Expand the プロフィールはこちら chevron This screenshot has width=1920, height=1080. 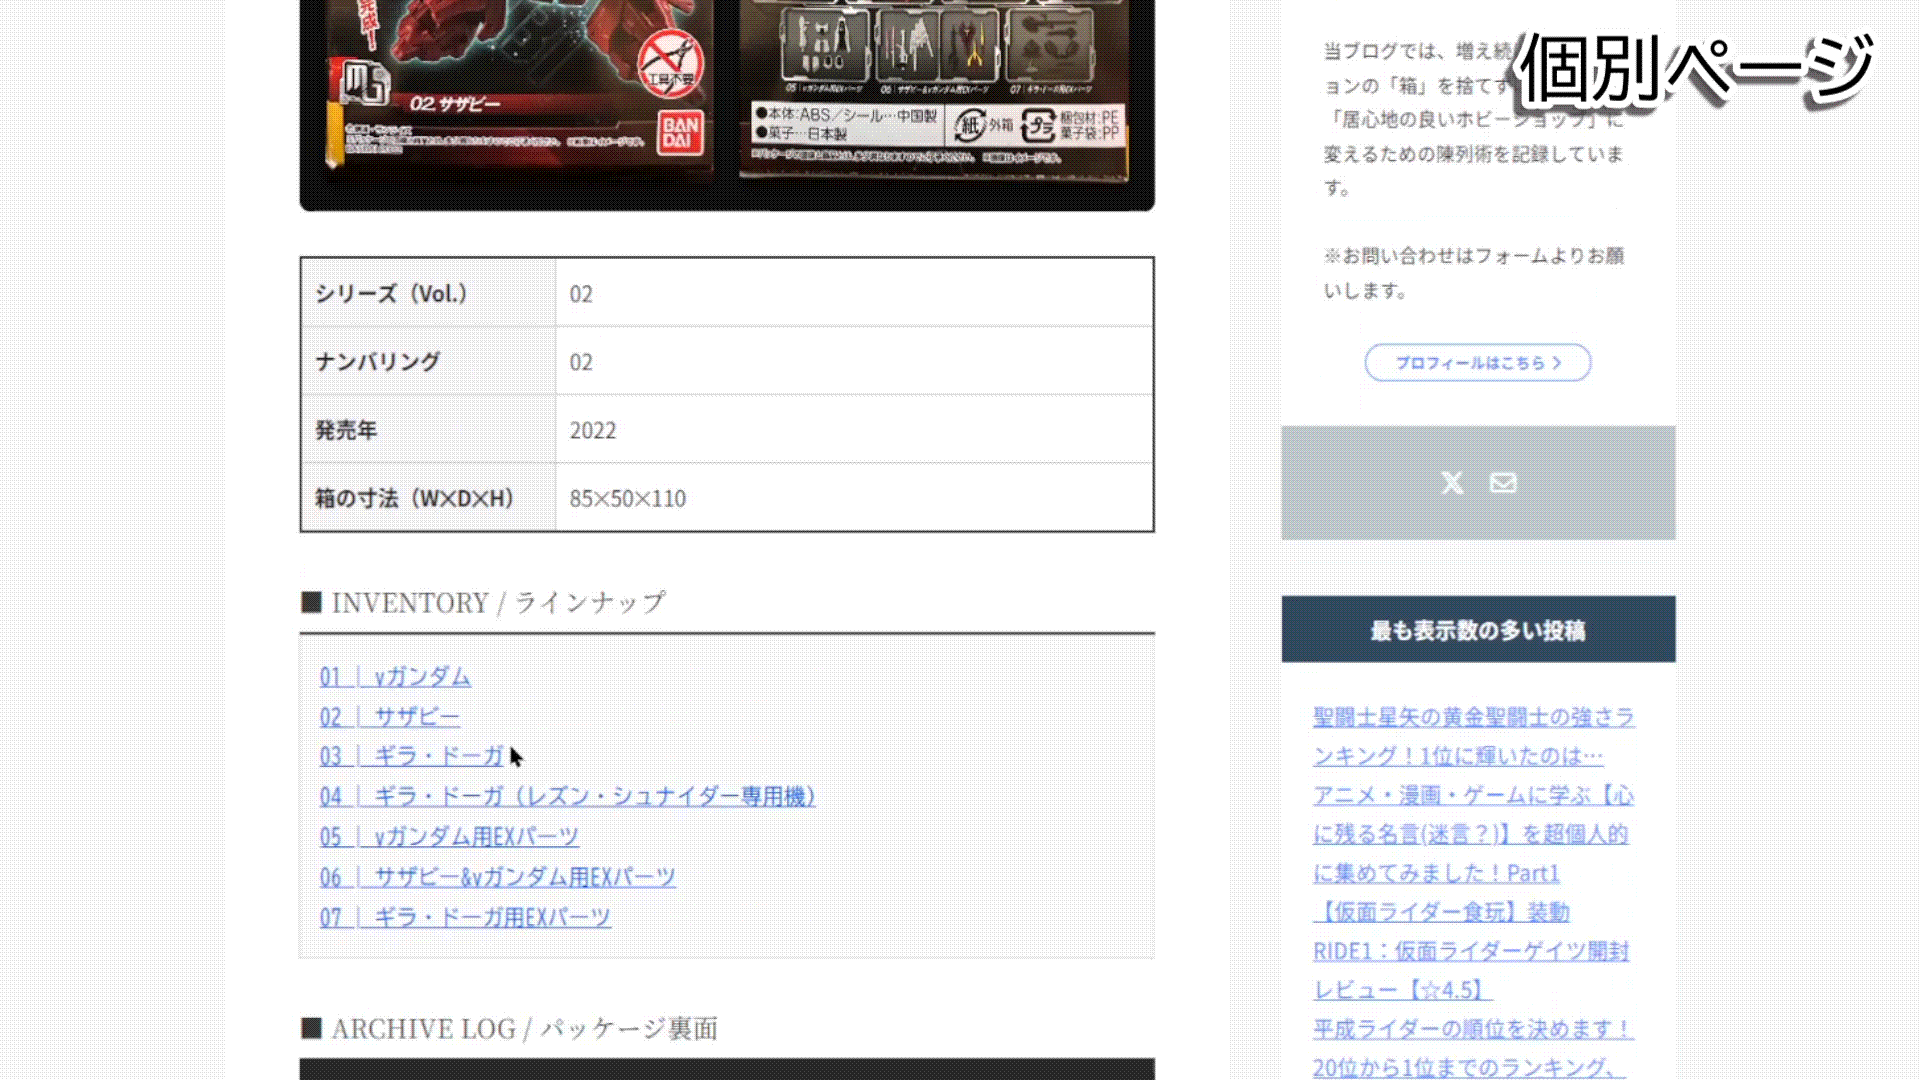pos(1557,363)
